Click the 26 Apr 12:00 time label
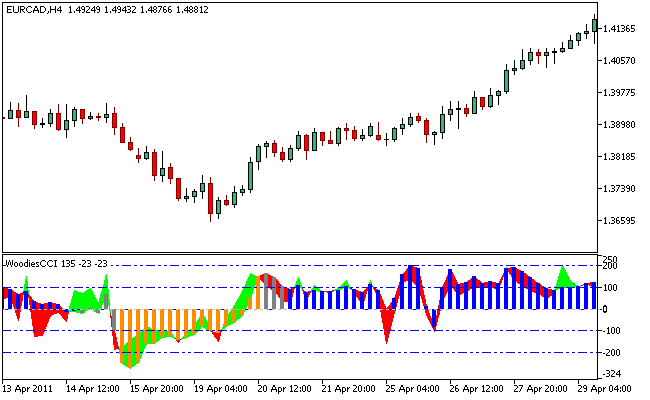The image size is (650, 400). pos(477,389)
